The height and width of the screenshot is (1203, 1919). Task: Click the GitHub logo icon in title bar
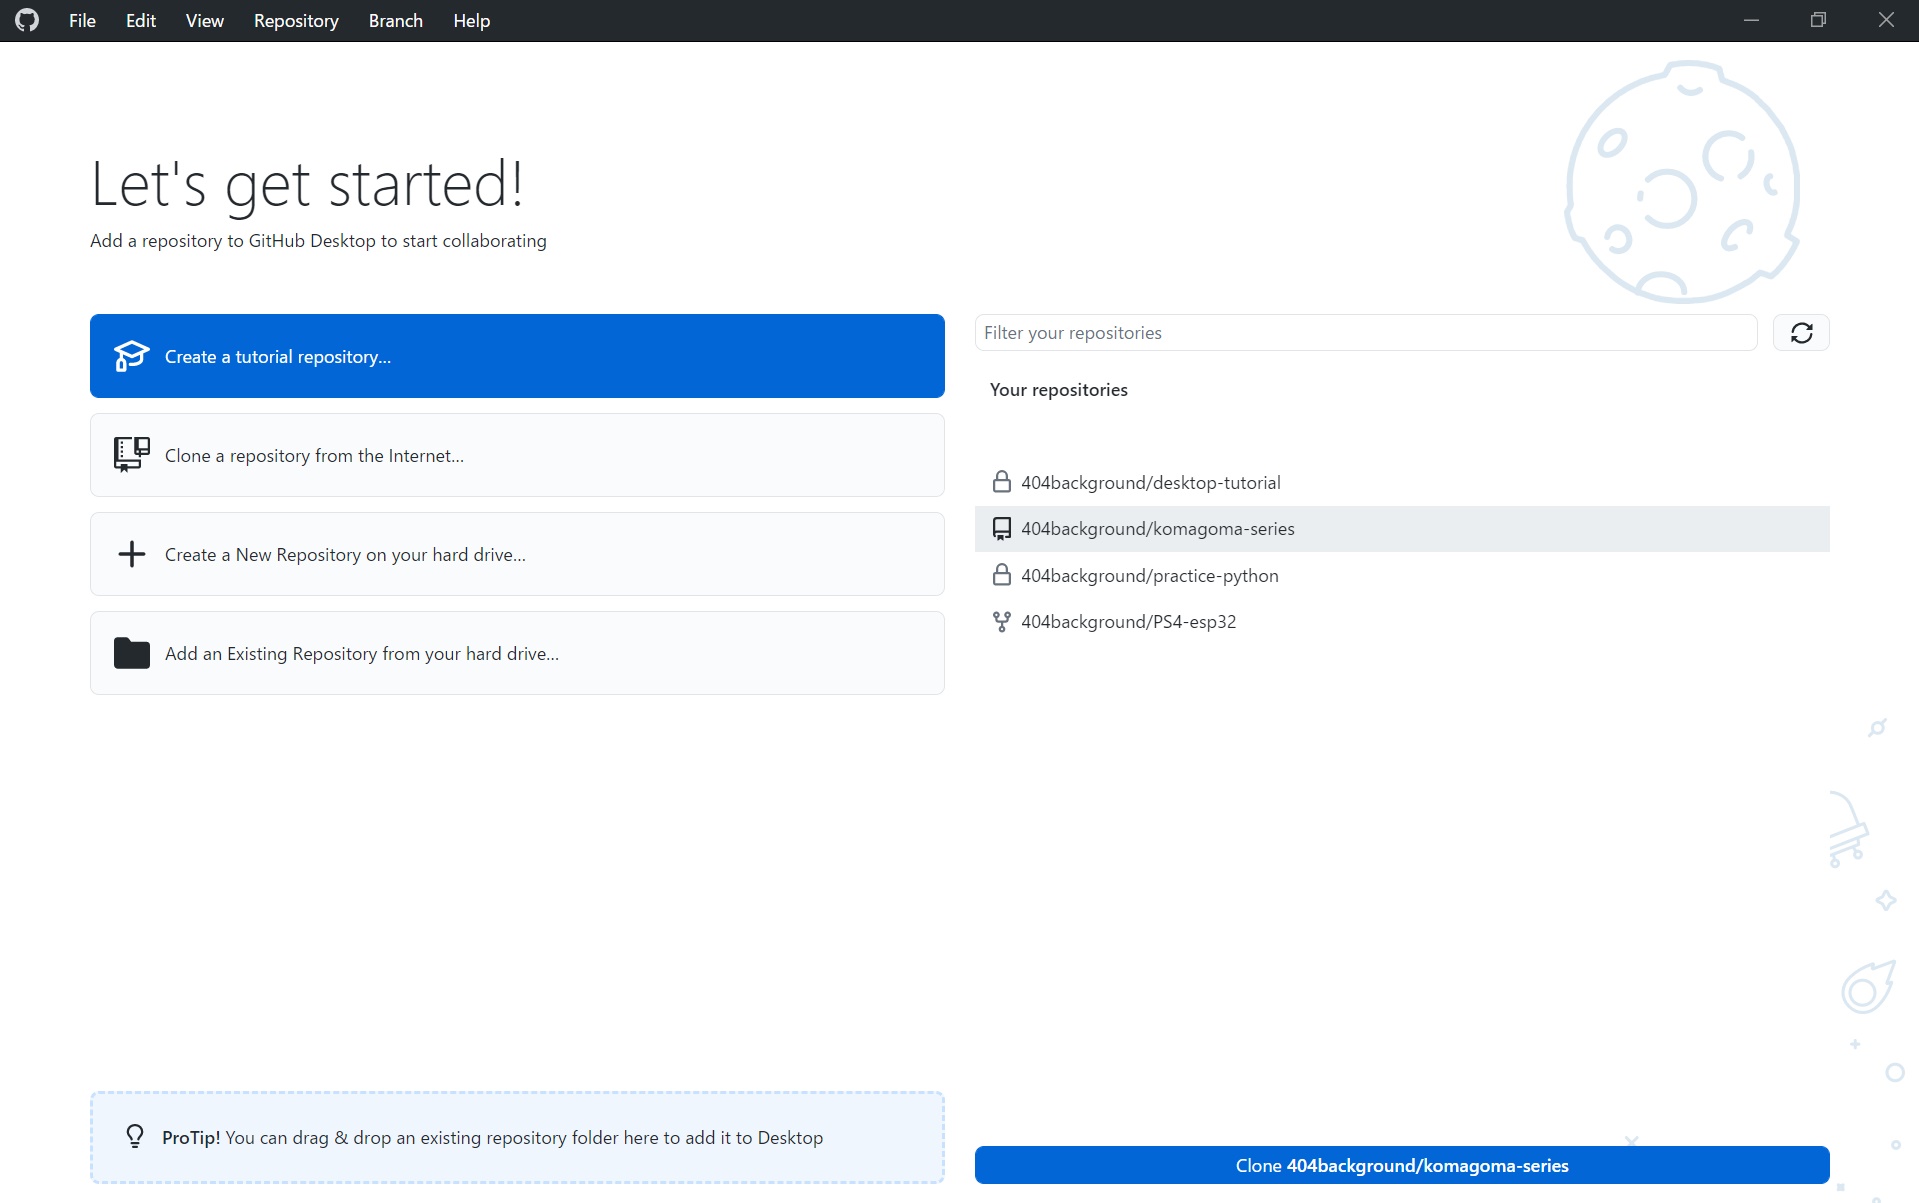(27, 20)
